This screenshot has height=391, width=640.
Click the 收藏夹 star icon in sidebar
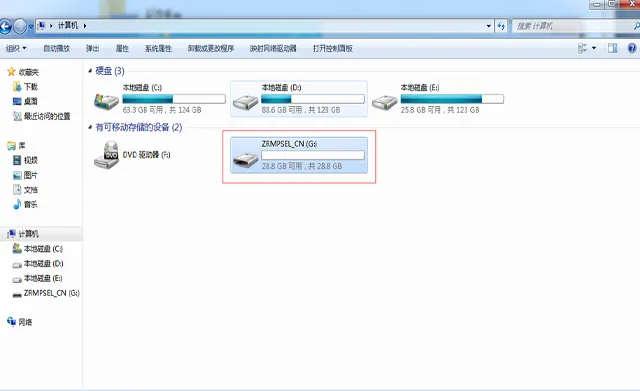(11, 72)
